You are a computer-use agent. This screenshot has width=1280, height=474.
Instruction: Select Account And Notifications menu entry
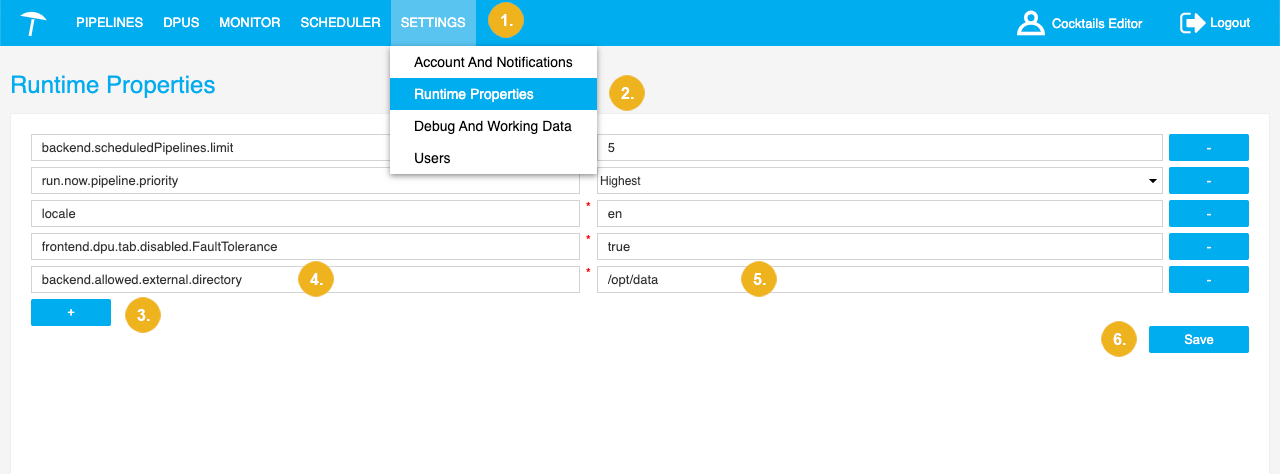pyautogui.click(x=493, y=62)
